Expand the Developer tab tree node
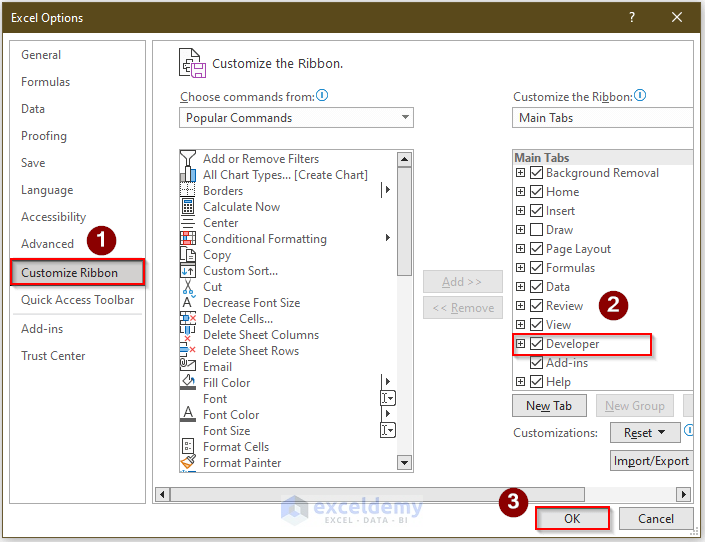This screenshot has width=705, height=542. coord(520,344)
